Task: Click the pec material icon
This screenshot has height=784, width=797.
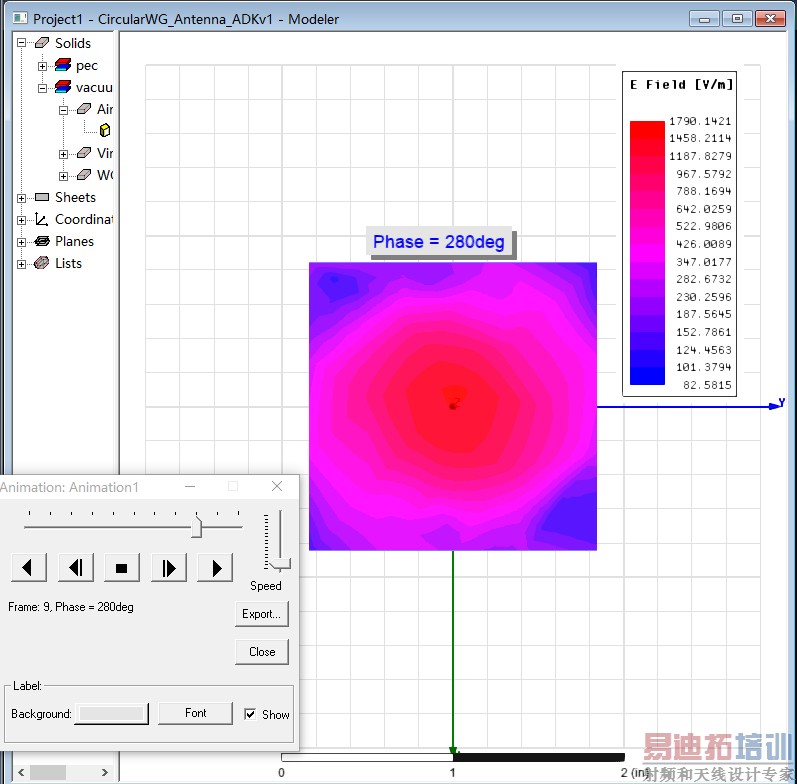Action: (62, 65)
